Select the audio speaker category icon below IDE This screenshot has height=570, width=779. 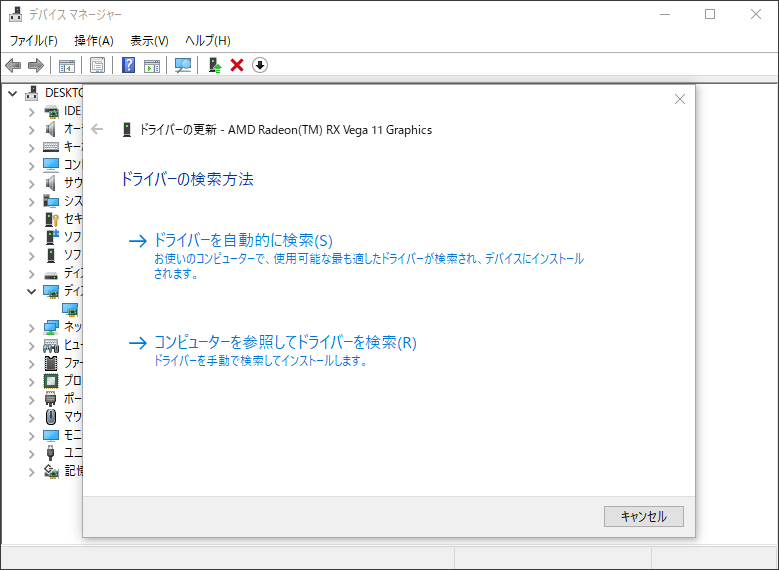click(x=51, y=129)
